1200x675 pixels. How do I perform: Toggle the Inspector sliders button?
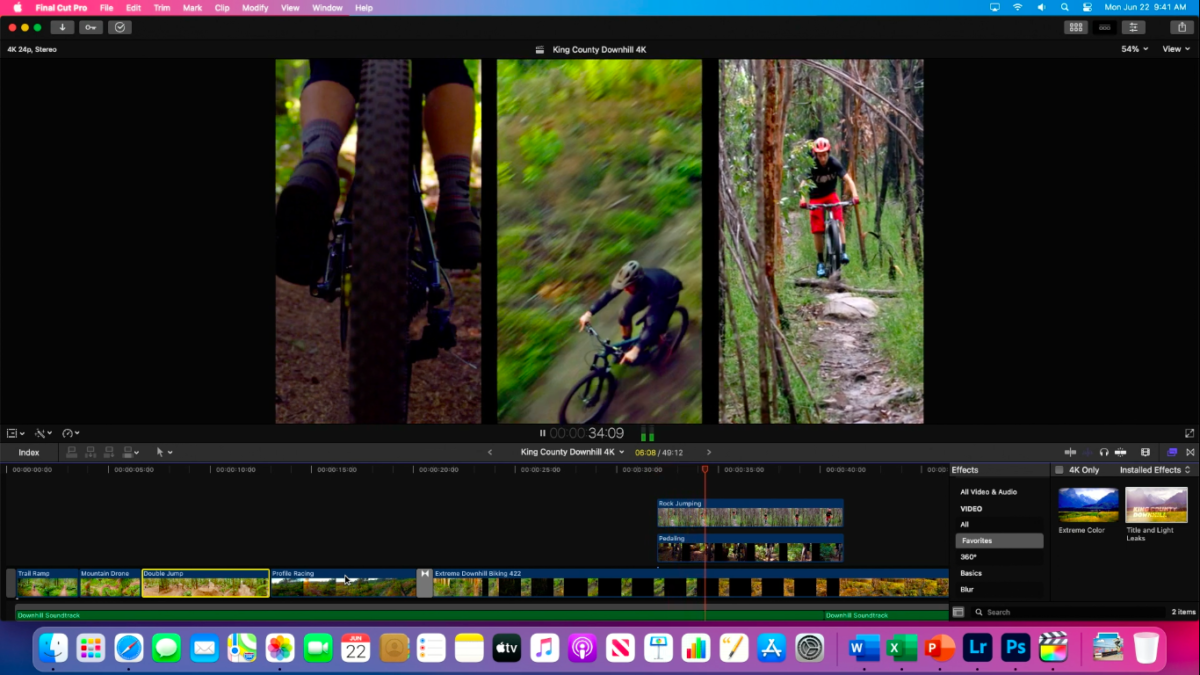tap(1133, 27)
